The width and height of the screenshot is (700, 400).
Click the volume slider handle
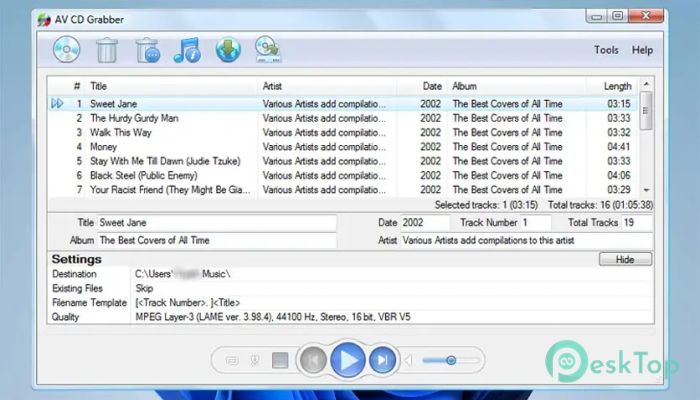451,360
